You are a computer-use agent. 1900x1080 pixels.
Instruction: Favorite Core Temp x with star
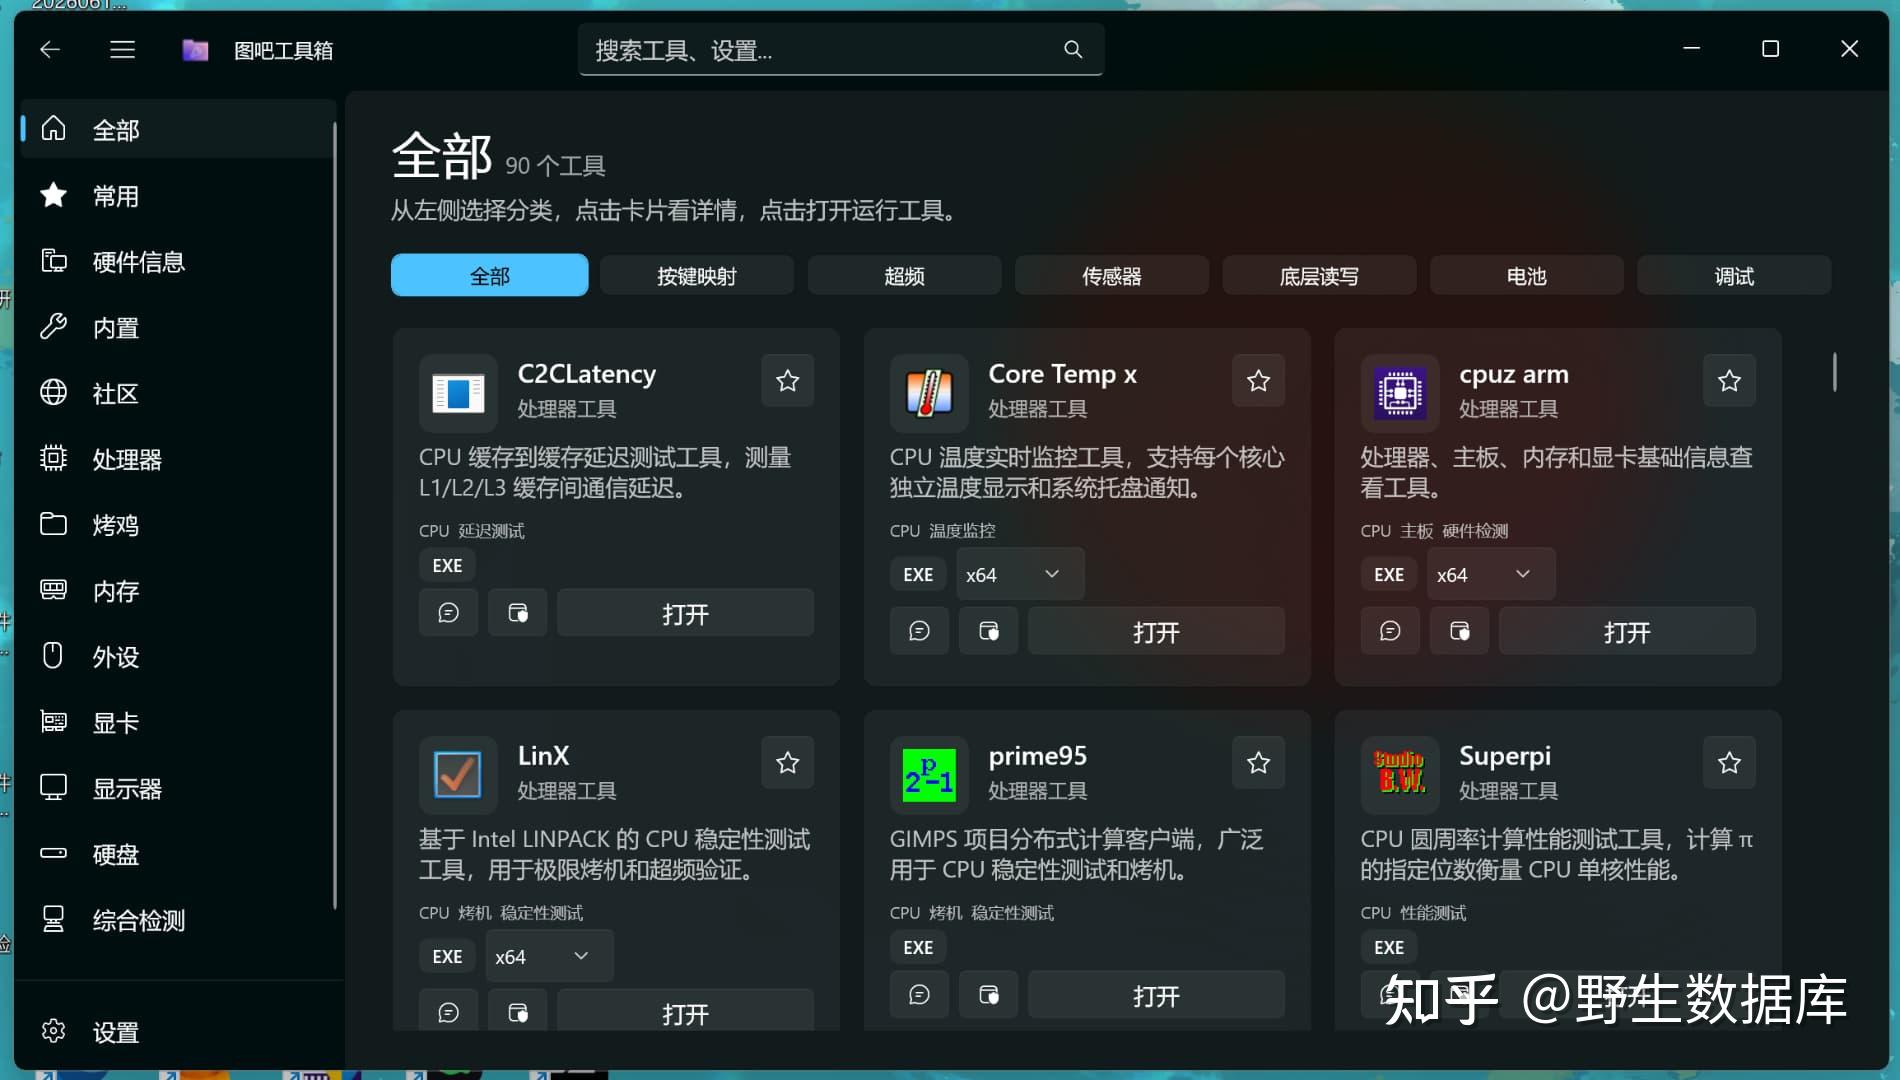[1259, 380]
